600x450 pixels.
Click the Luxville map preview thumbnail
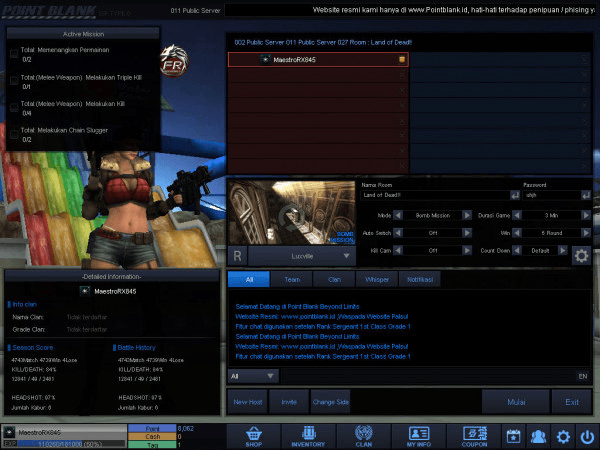[x=292, y=213]
